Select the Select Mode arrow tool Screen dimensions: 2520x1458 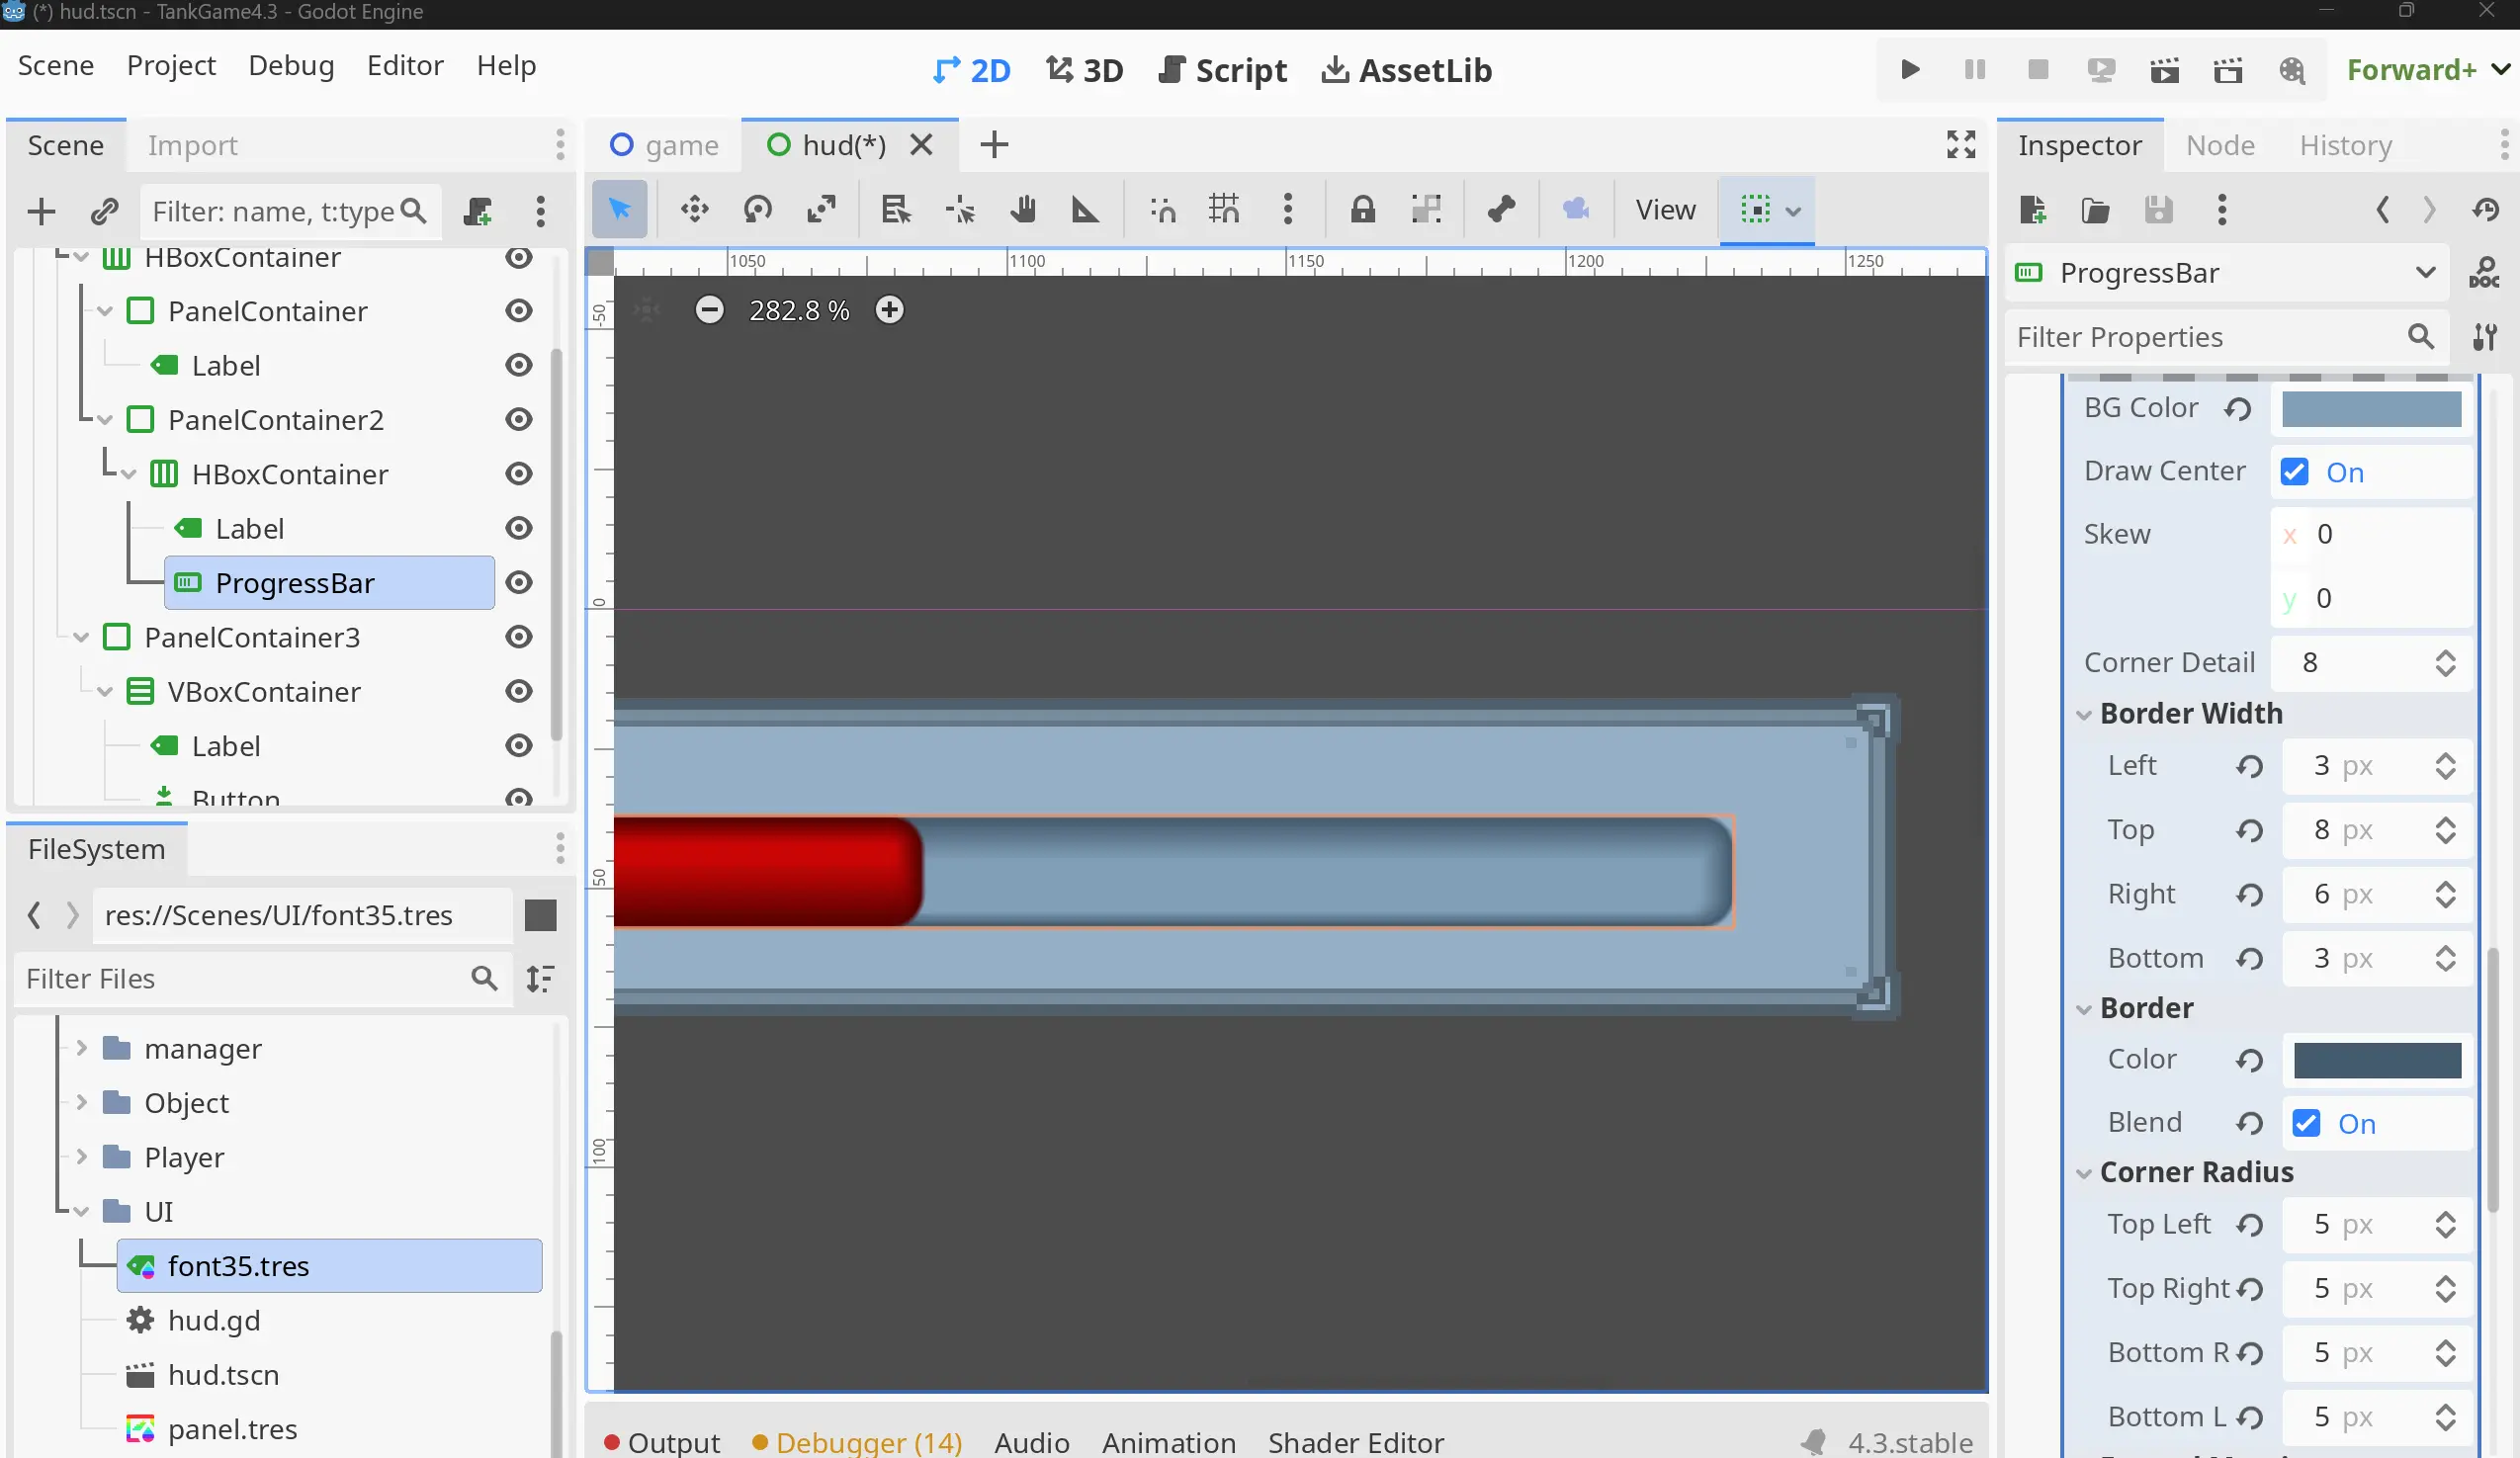(x=620, y=210)
